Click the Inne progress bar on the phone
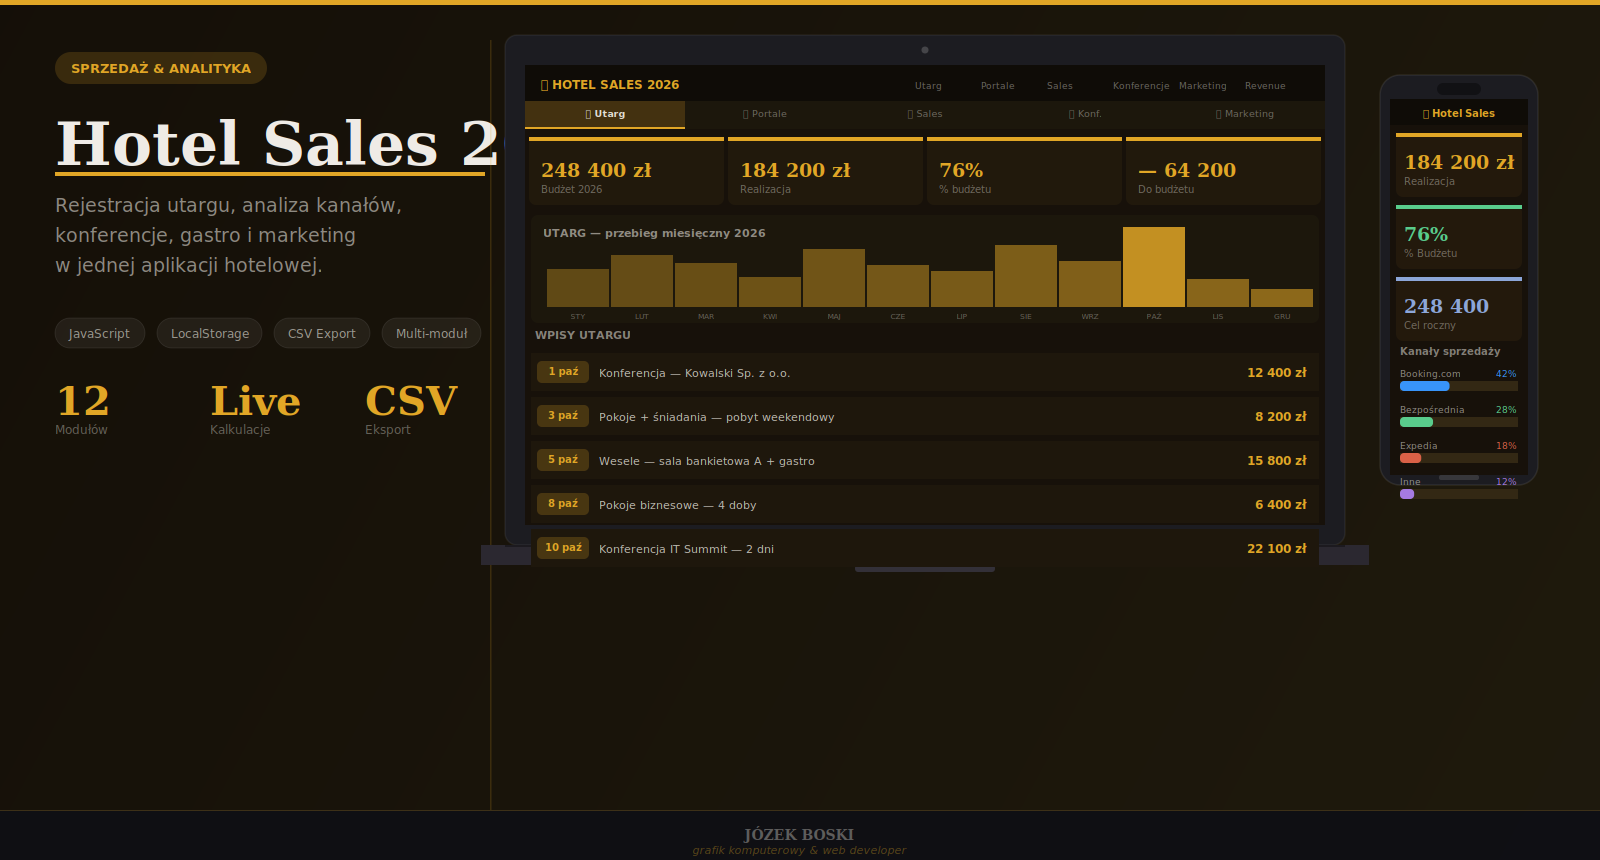Screen dimensions: 1600x860 point(1459,494)
